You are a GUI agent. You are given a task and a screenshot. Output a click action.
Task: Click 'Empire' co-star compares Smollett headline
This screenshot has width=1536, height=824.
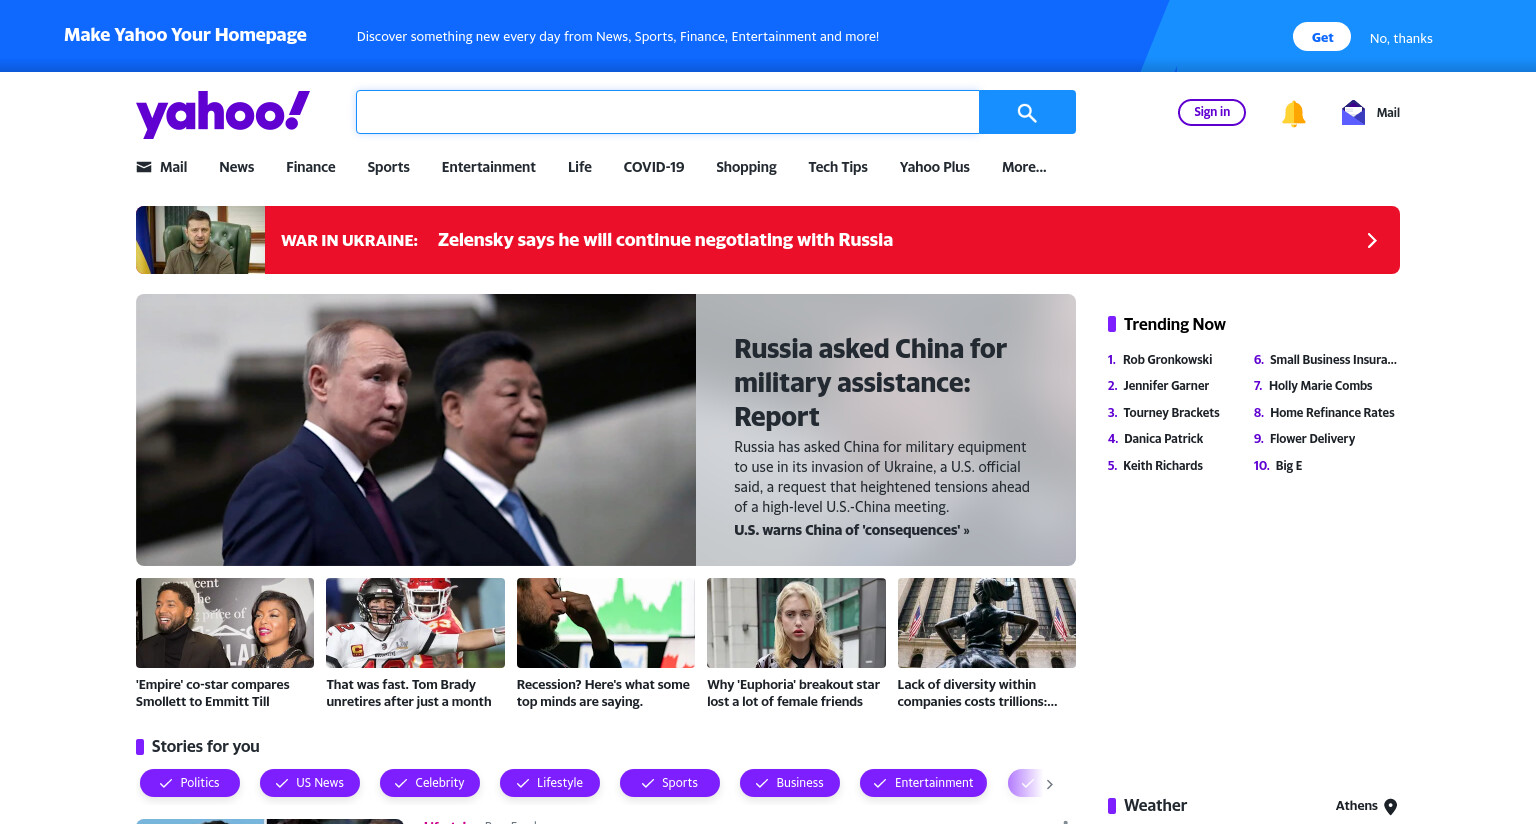tap(213, 693)
